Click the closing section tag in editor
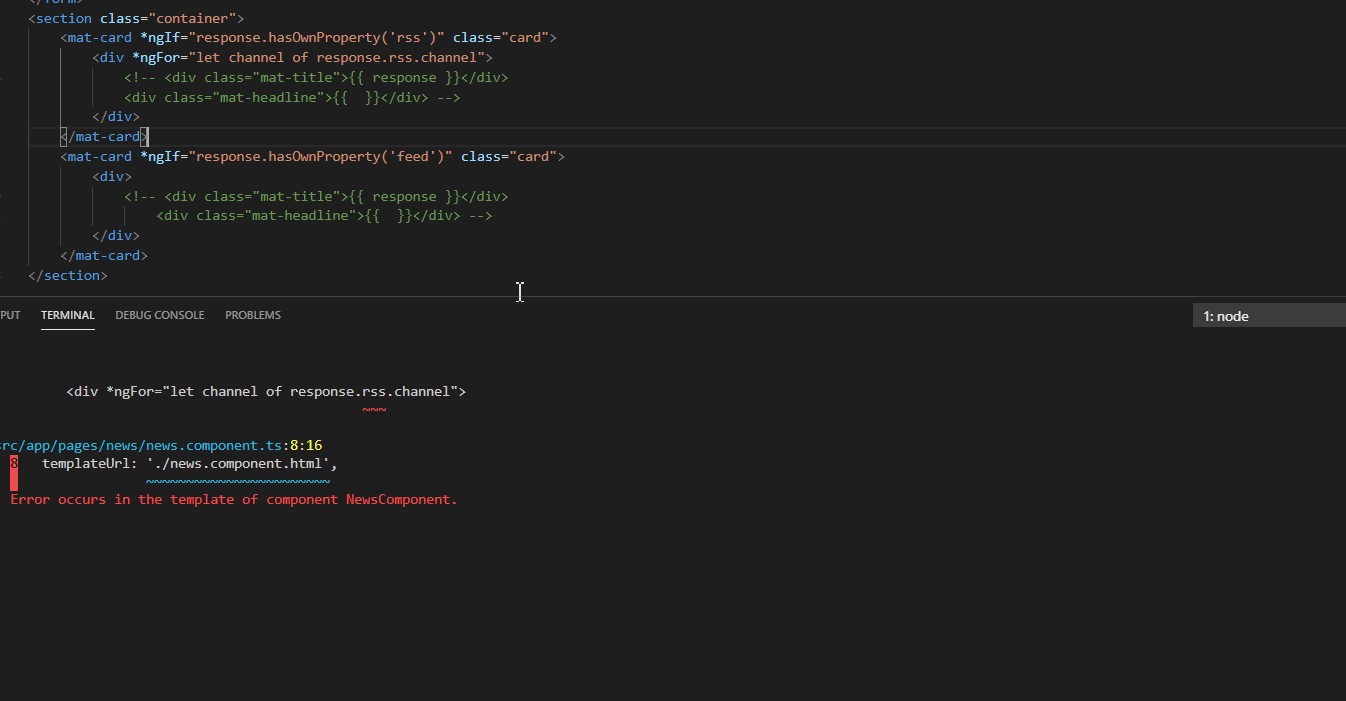The height and width of the screenshot is (701, 1346). (x=68, y=276)
